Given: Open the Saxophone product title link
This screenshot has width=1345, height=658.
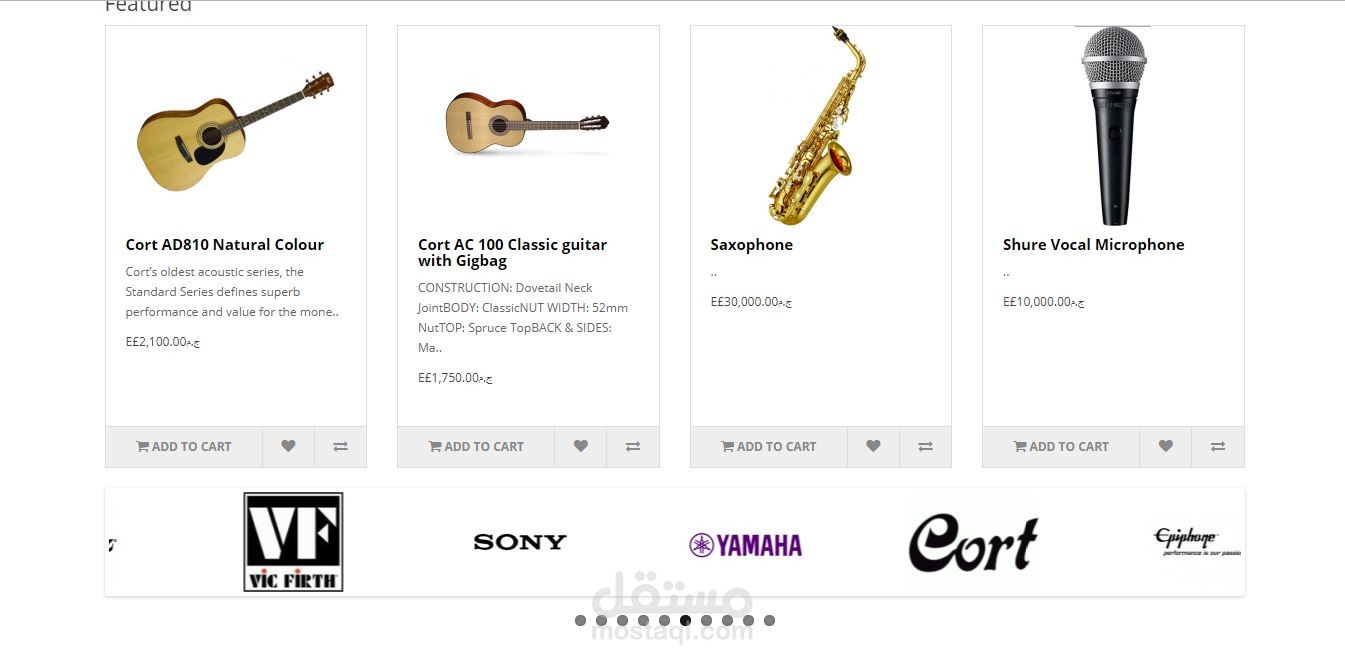Looking at the screenshot, I should (x=751, y=245).
